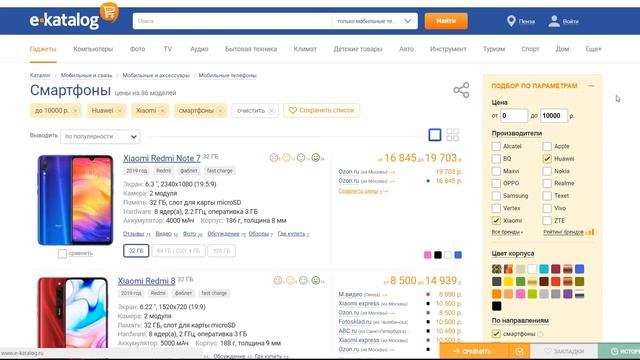Toggle the Apple manufacturer checkbox
640x360 pixels.
pos(547,146)
